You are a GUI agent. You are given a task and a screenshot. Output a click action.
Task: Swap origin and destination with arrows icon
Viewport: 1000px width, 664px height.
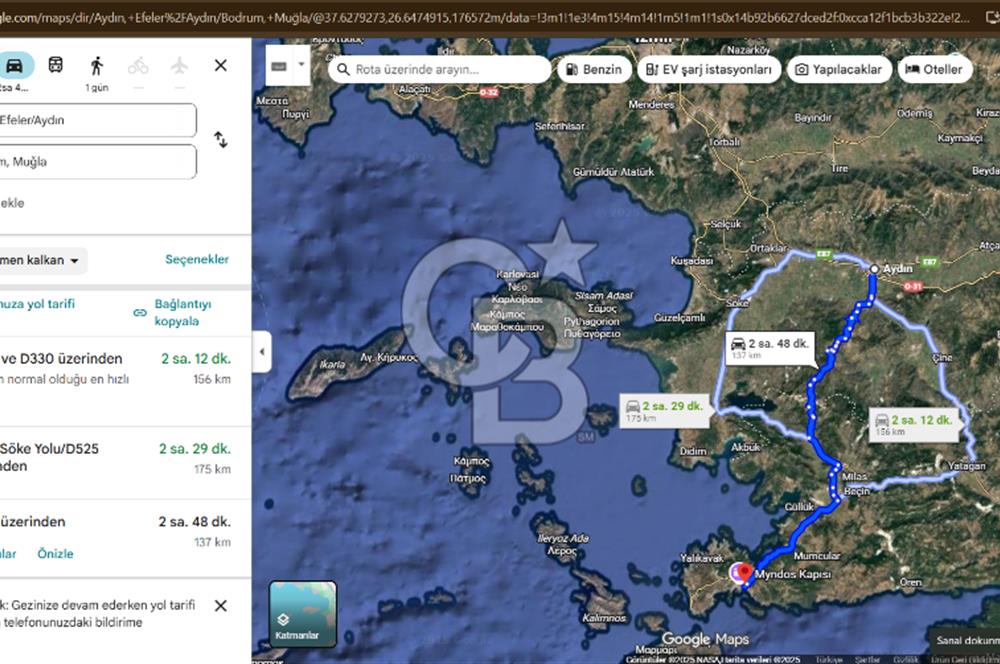point(220,140)
